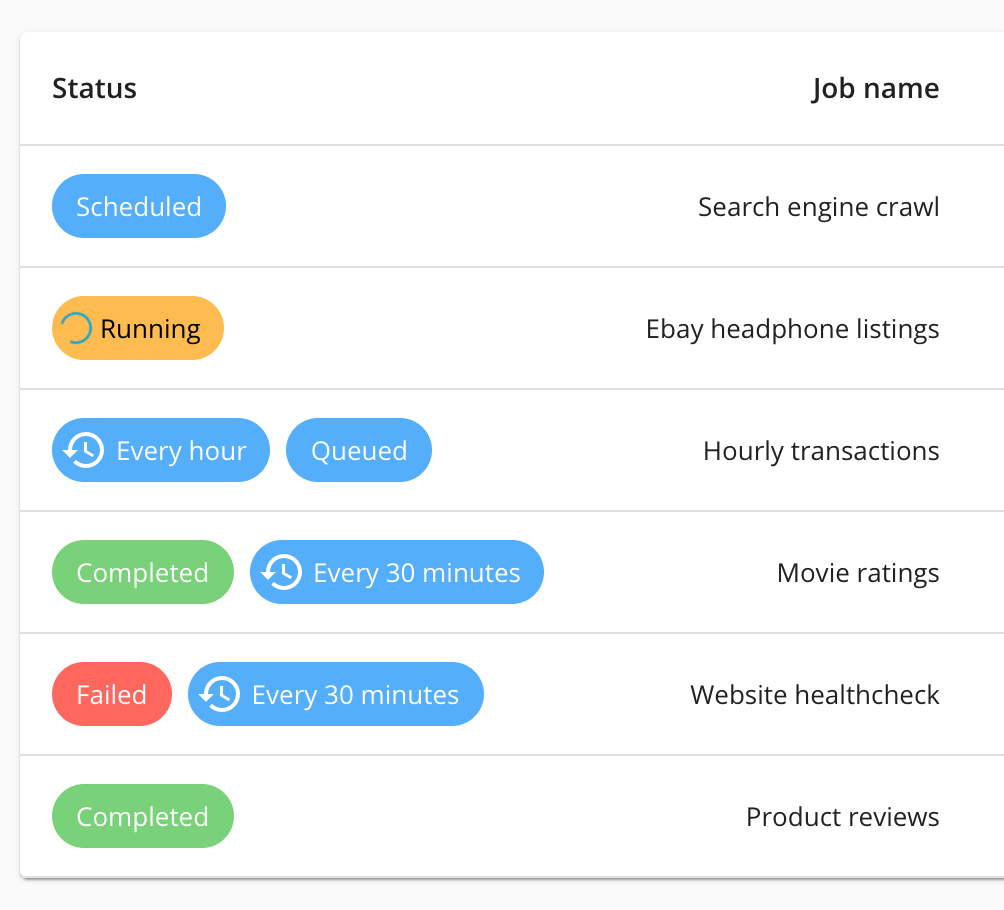
Task: Open the Search engine crawl job
Action: coord(818,207)
